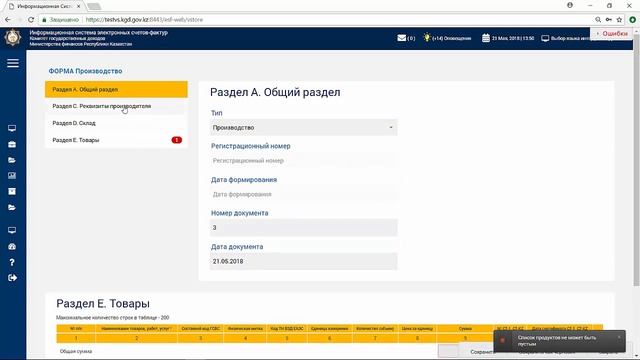Click the Регистрационный номер field

304,161
